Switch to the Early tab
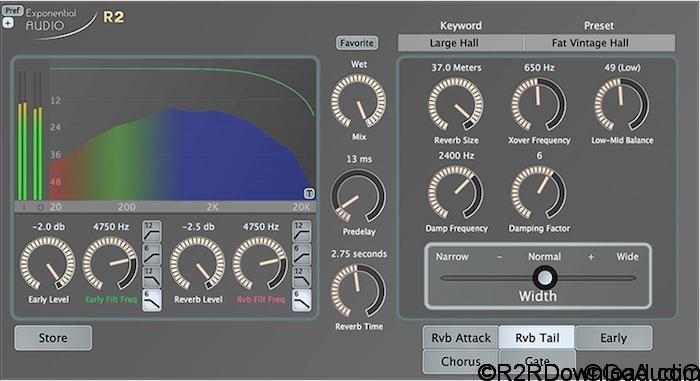The image size is (700, 381). point(614,338)
